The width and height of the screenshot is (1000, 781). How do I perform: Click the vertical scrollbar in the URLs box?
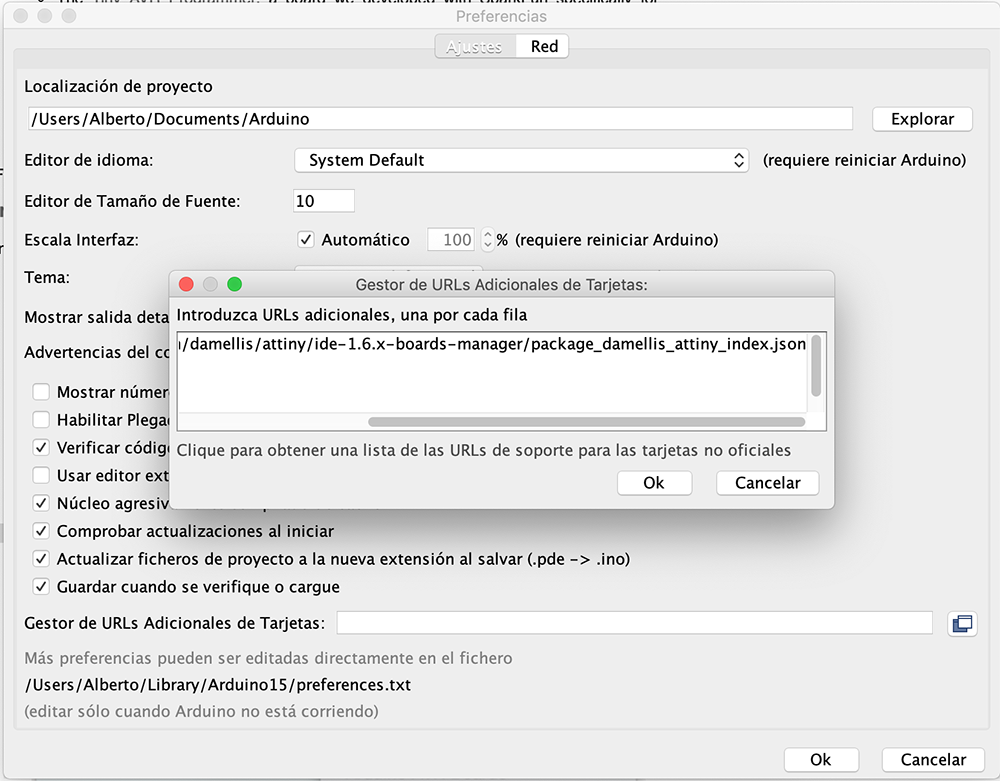pyautogui.click(x=816, y=366)
